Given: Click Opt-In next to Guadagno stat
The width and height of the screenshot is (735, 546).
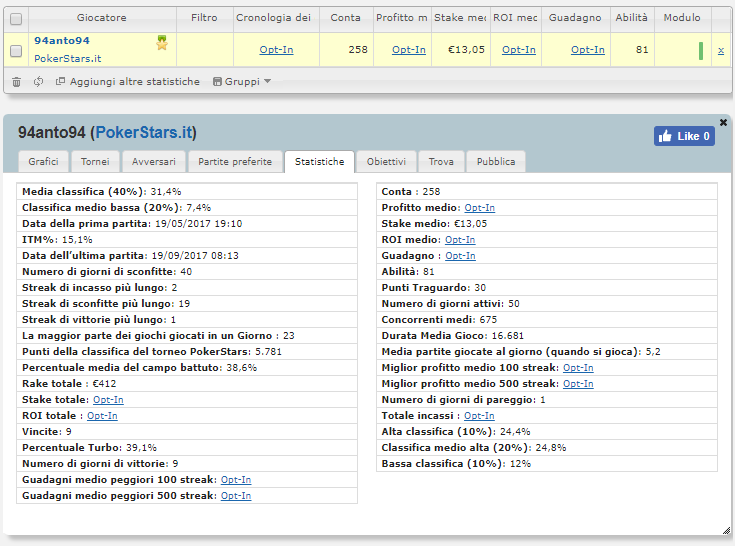Looking at the screenshot, I should pos(460,256).
